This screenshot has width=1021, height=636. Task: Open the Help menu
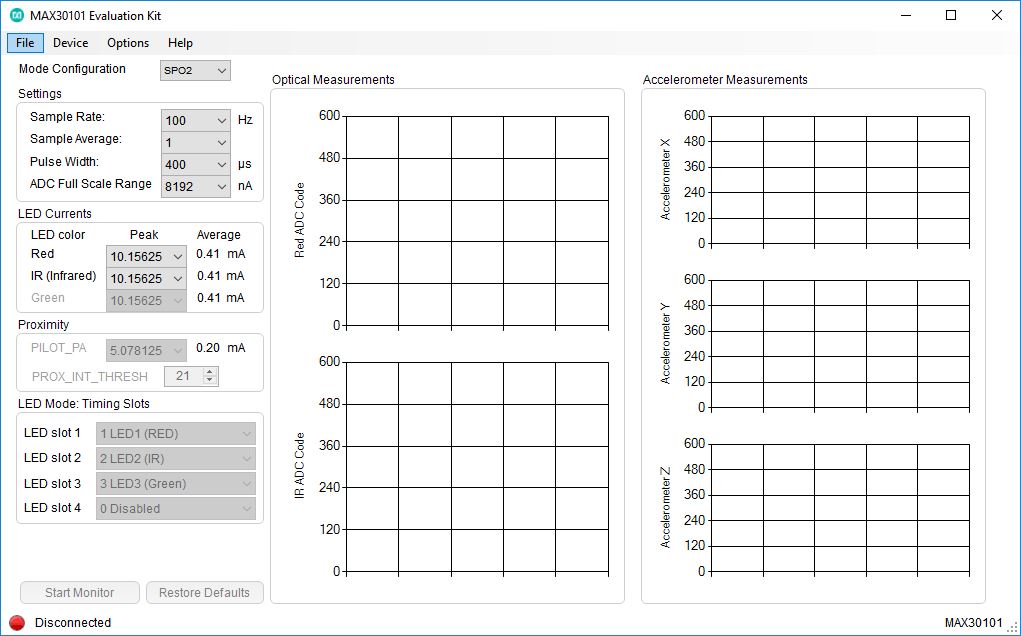click(180, 42)
